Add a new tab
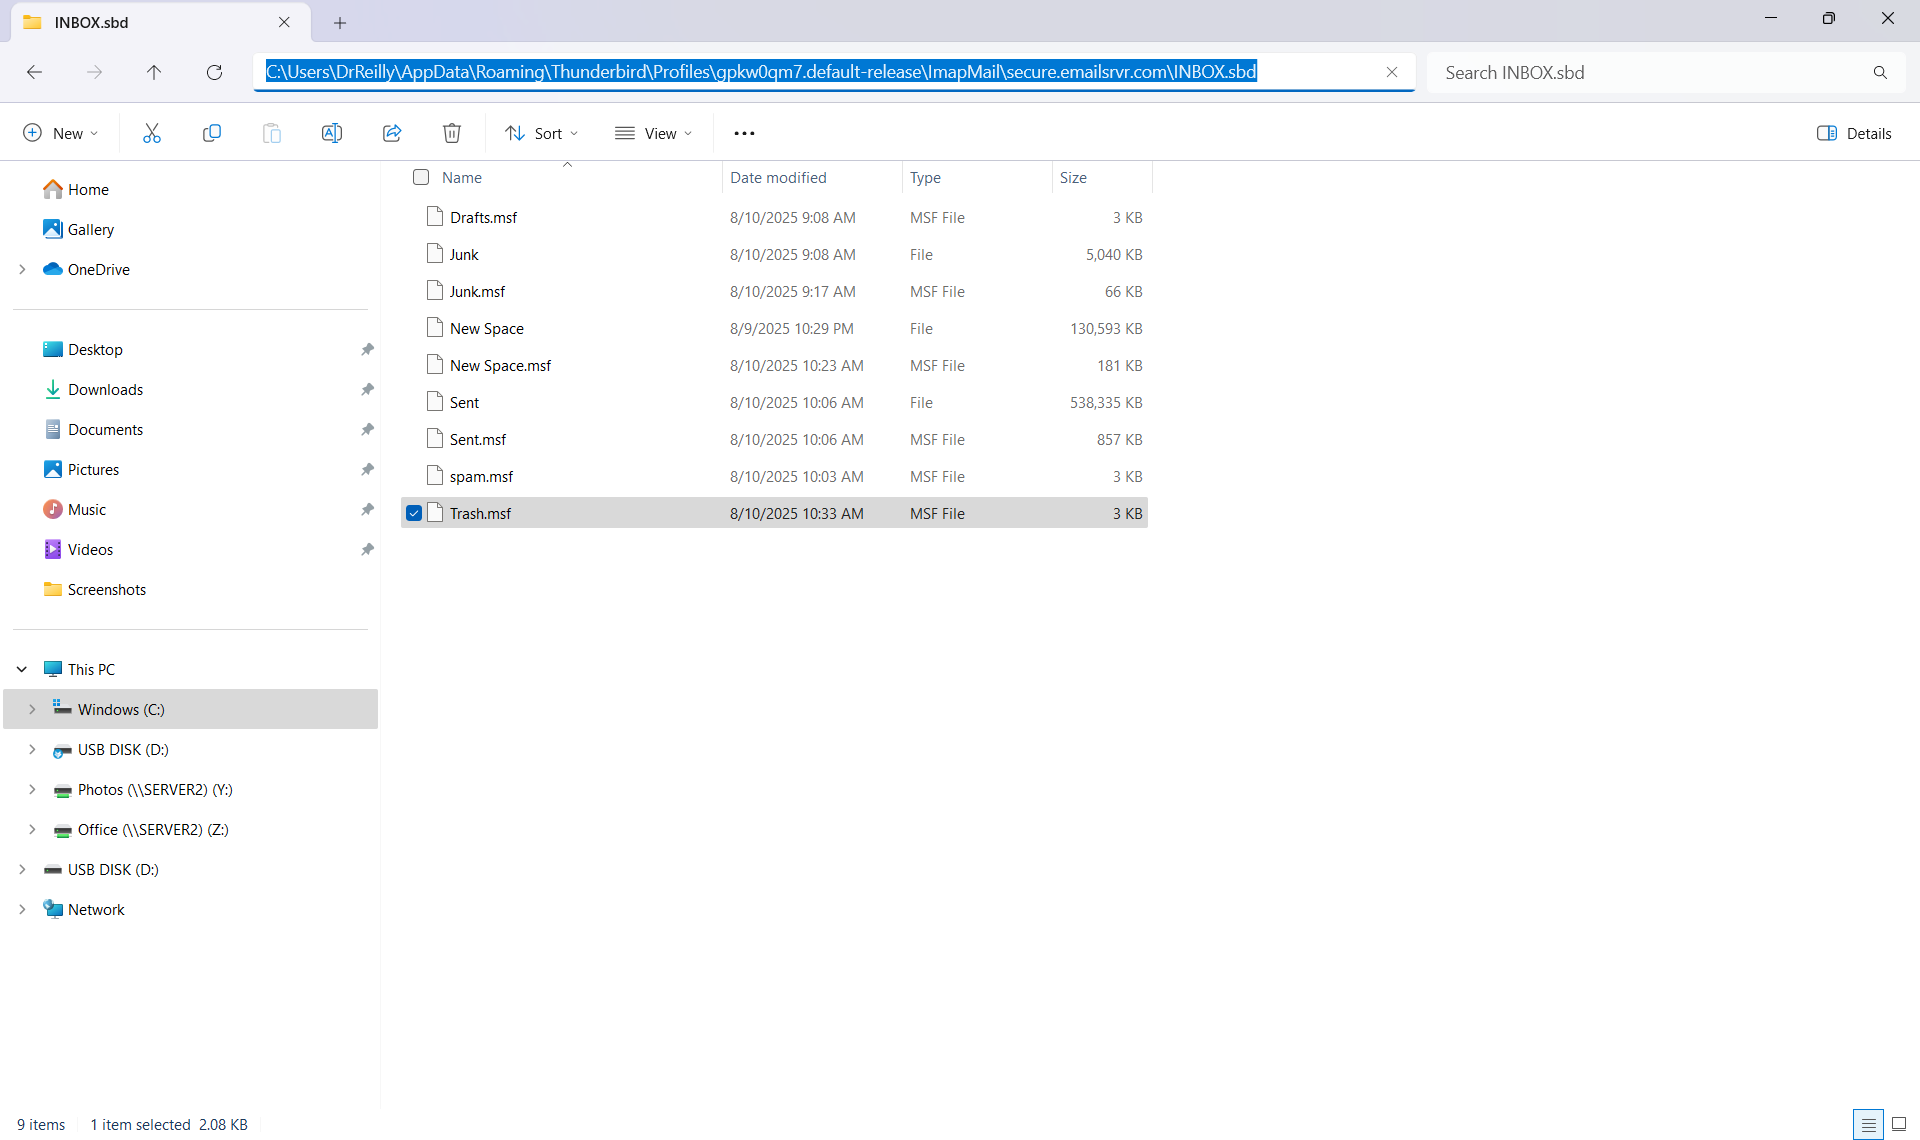The width and height of the screenshot is (1920, 1140). pos(340,22)
